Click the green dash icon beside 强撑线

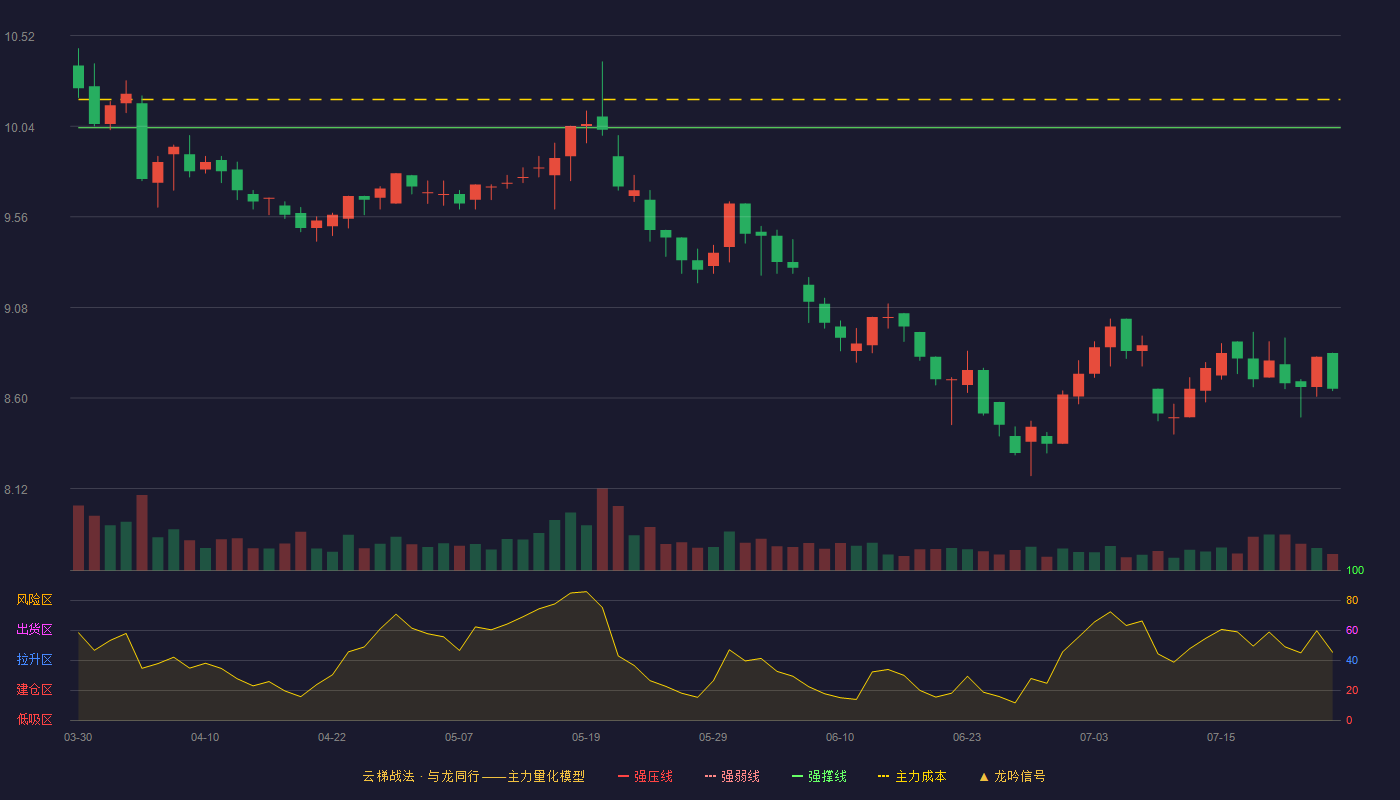point(798,776)
